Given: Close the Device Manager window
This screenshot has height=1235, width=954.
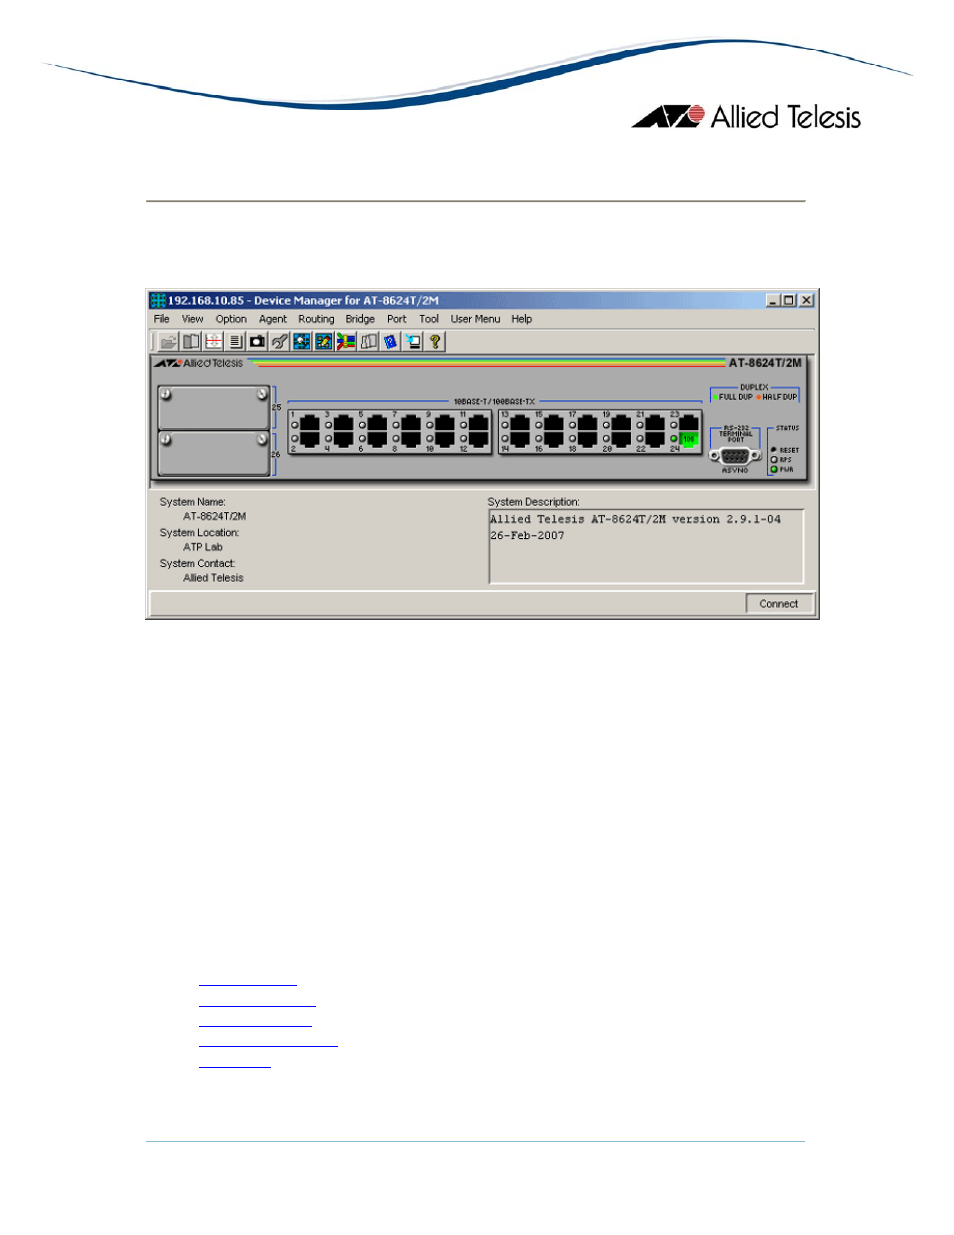Looking at the screenshot, I should tap(807, 300).
